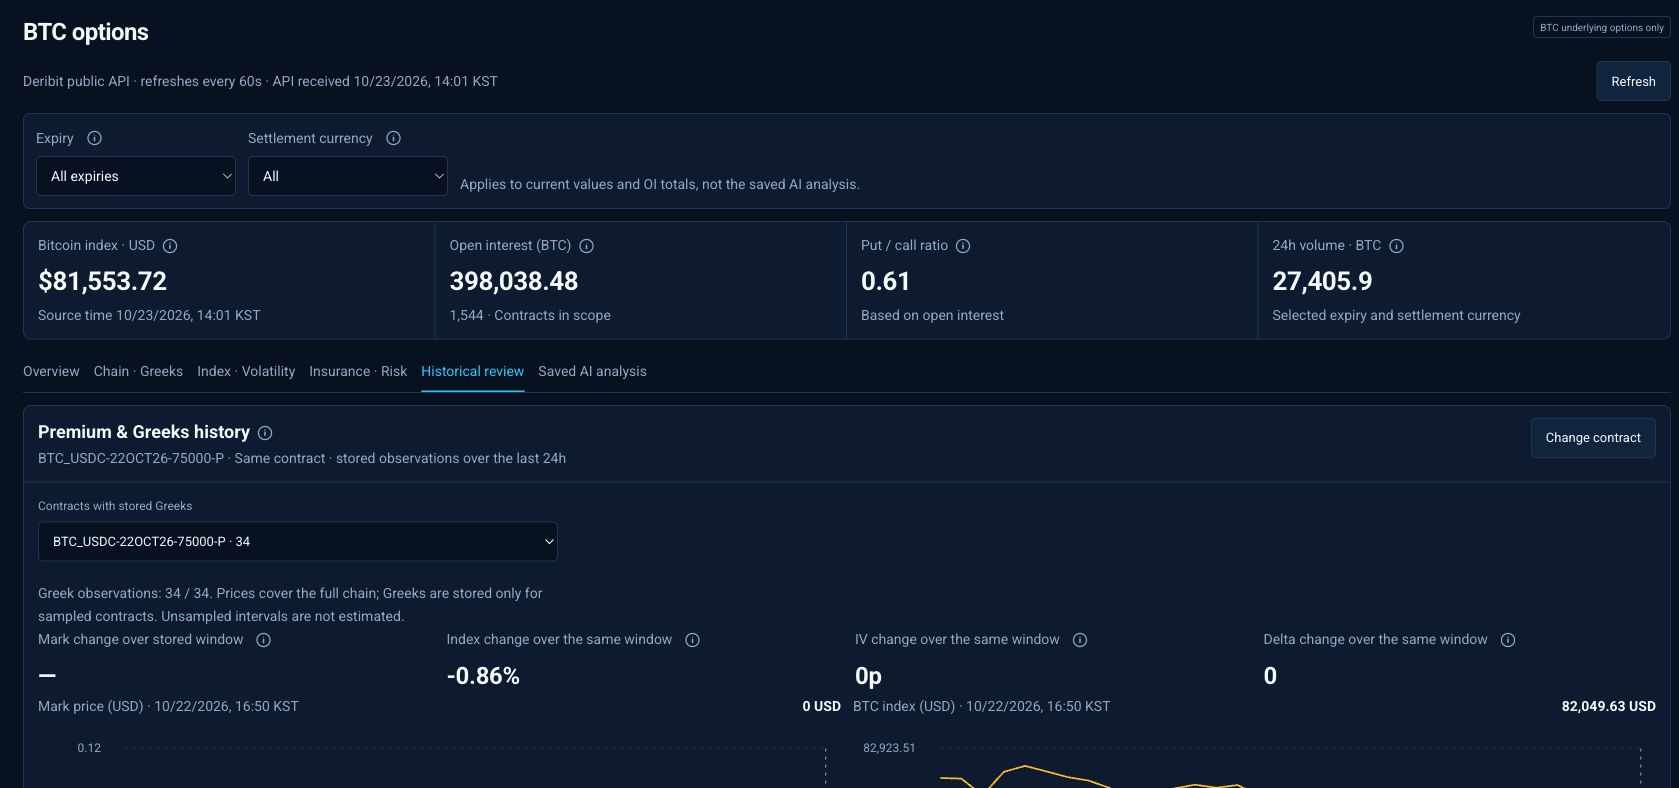Click the info icon next to Expiry
1679x788 pixels.
coord(94,138)
